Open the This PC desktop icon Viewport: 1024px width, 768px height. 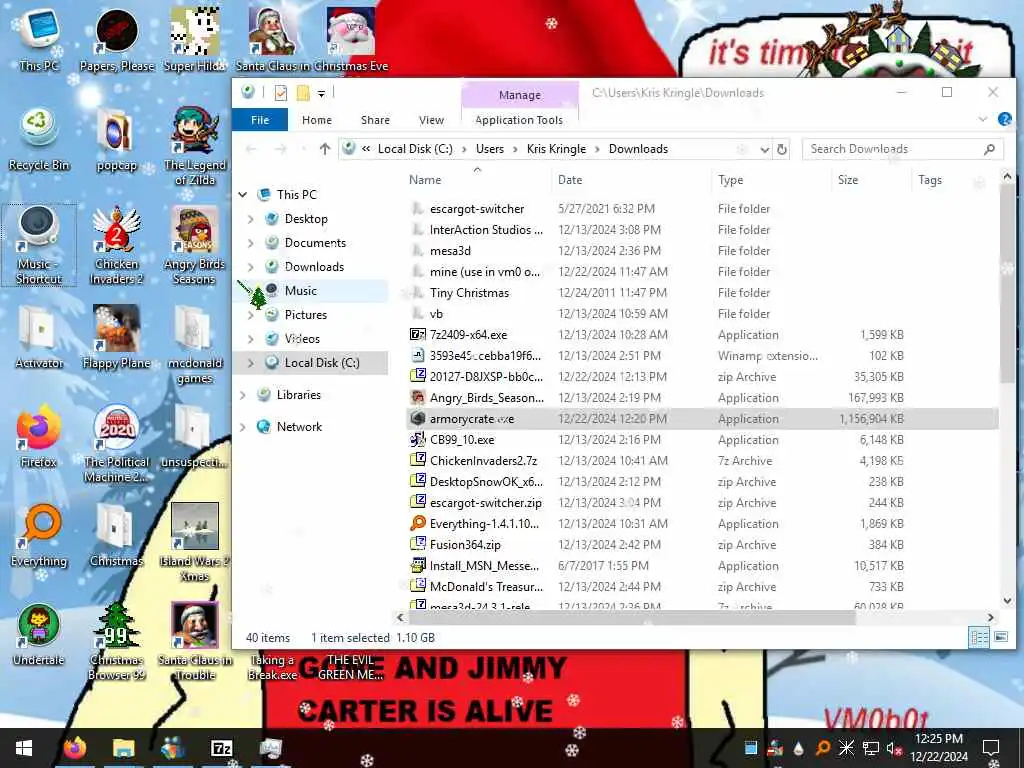[39, 39]
